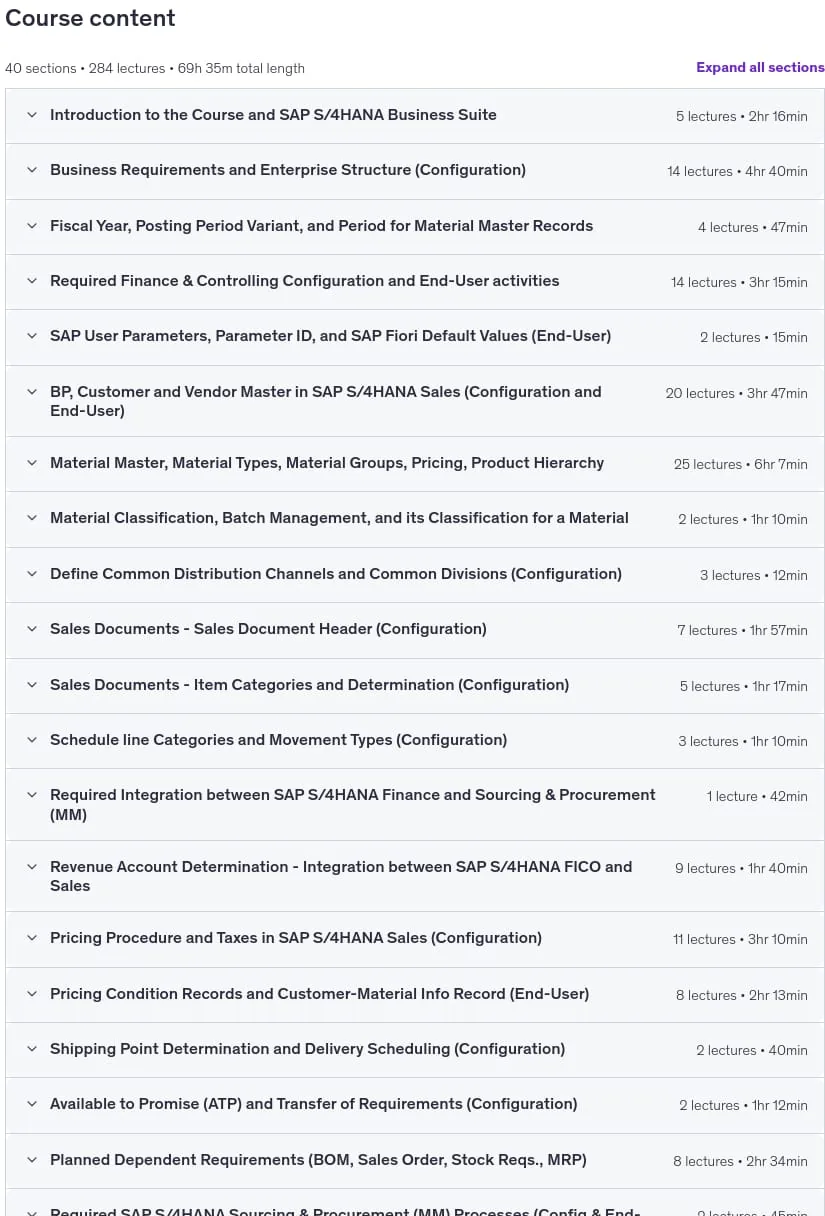Open Fiscal Year, Posting Period Variant section

tap(414, 226)
